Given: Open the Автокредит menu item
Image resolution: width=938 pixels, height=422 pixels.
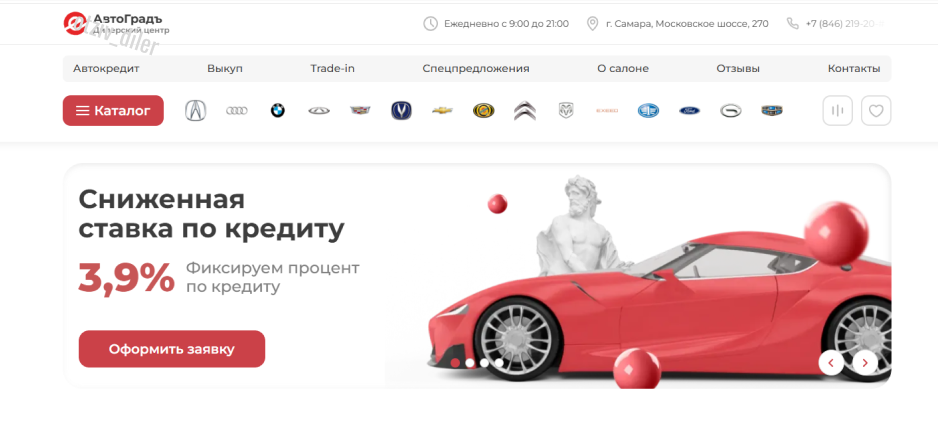Looking at the screenshot, I should pyautogui.click(x=106, y=68).
